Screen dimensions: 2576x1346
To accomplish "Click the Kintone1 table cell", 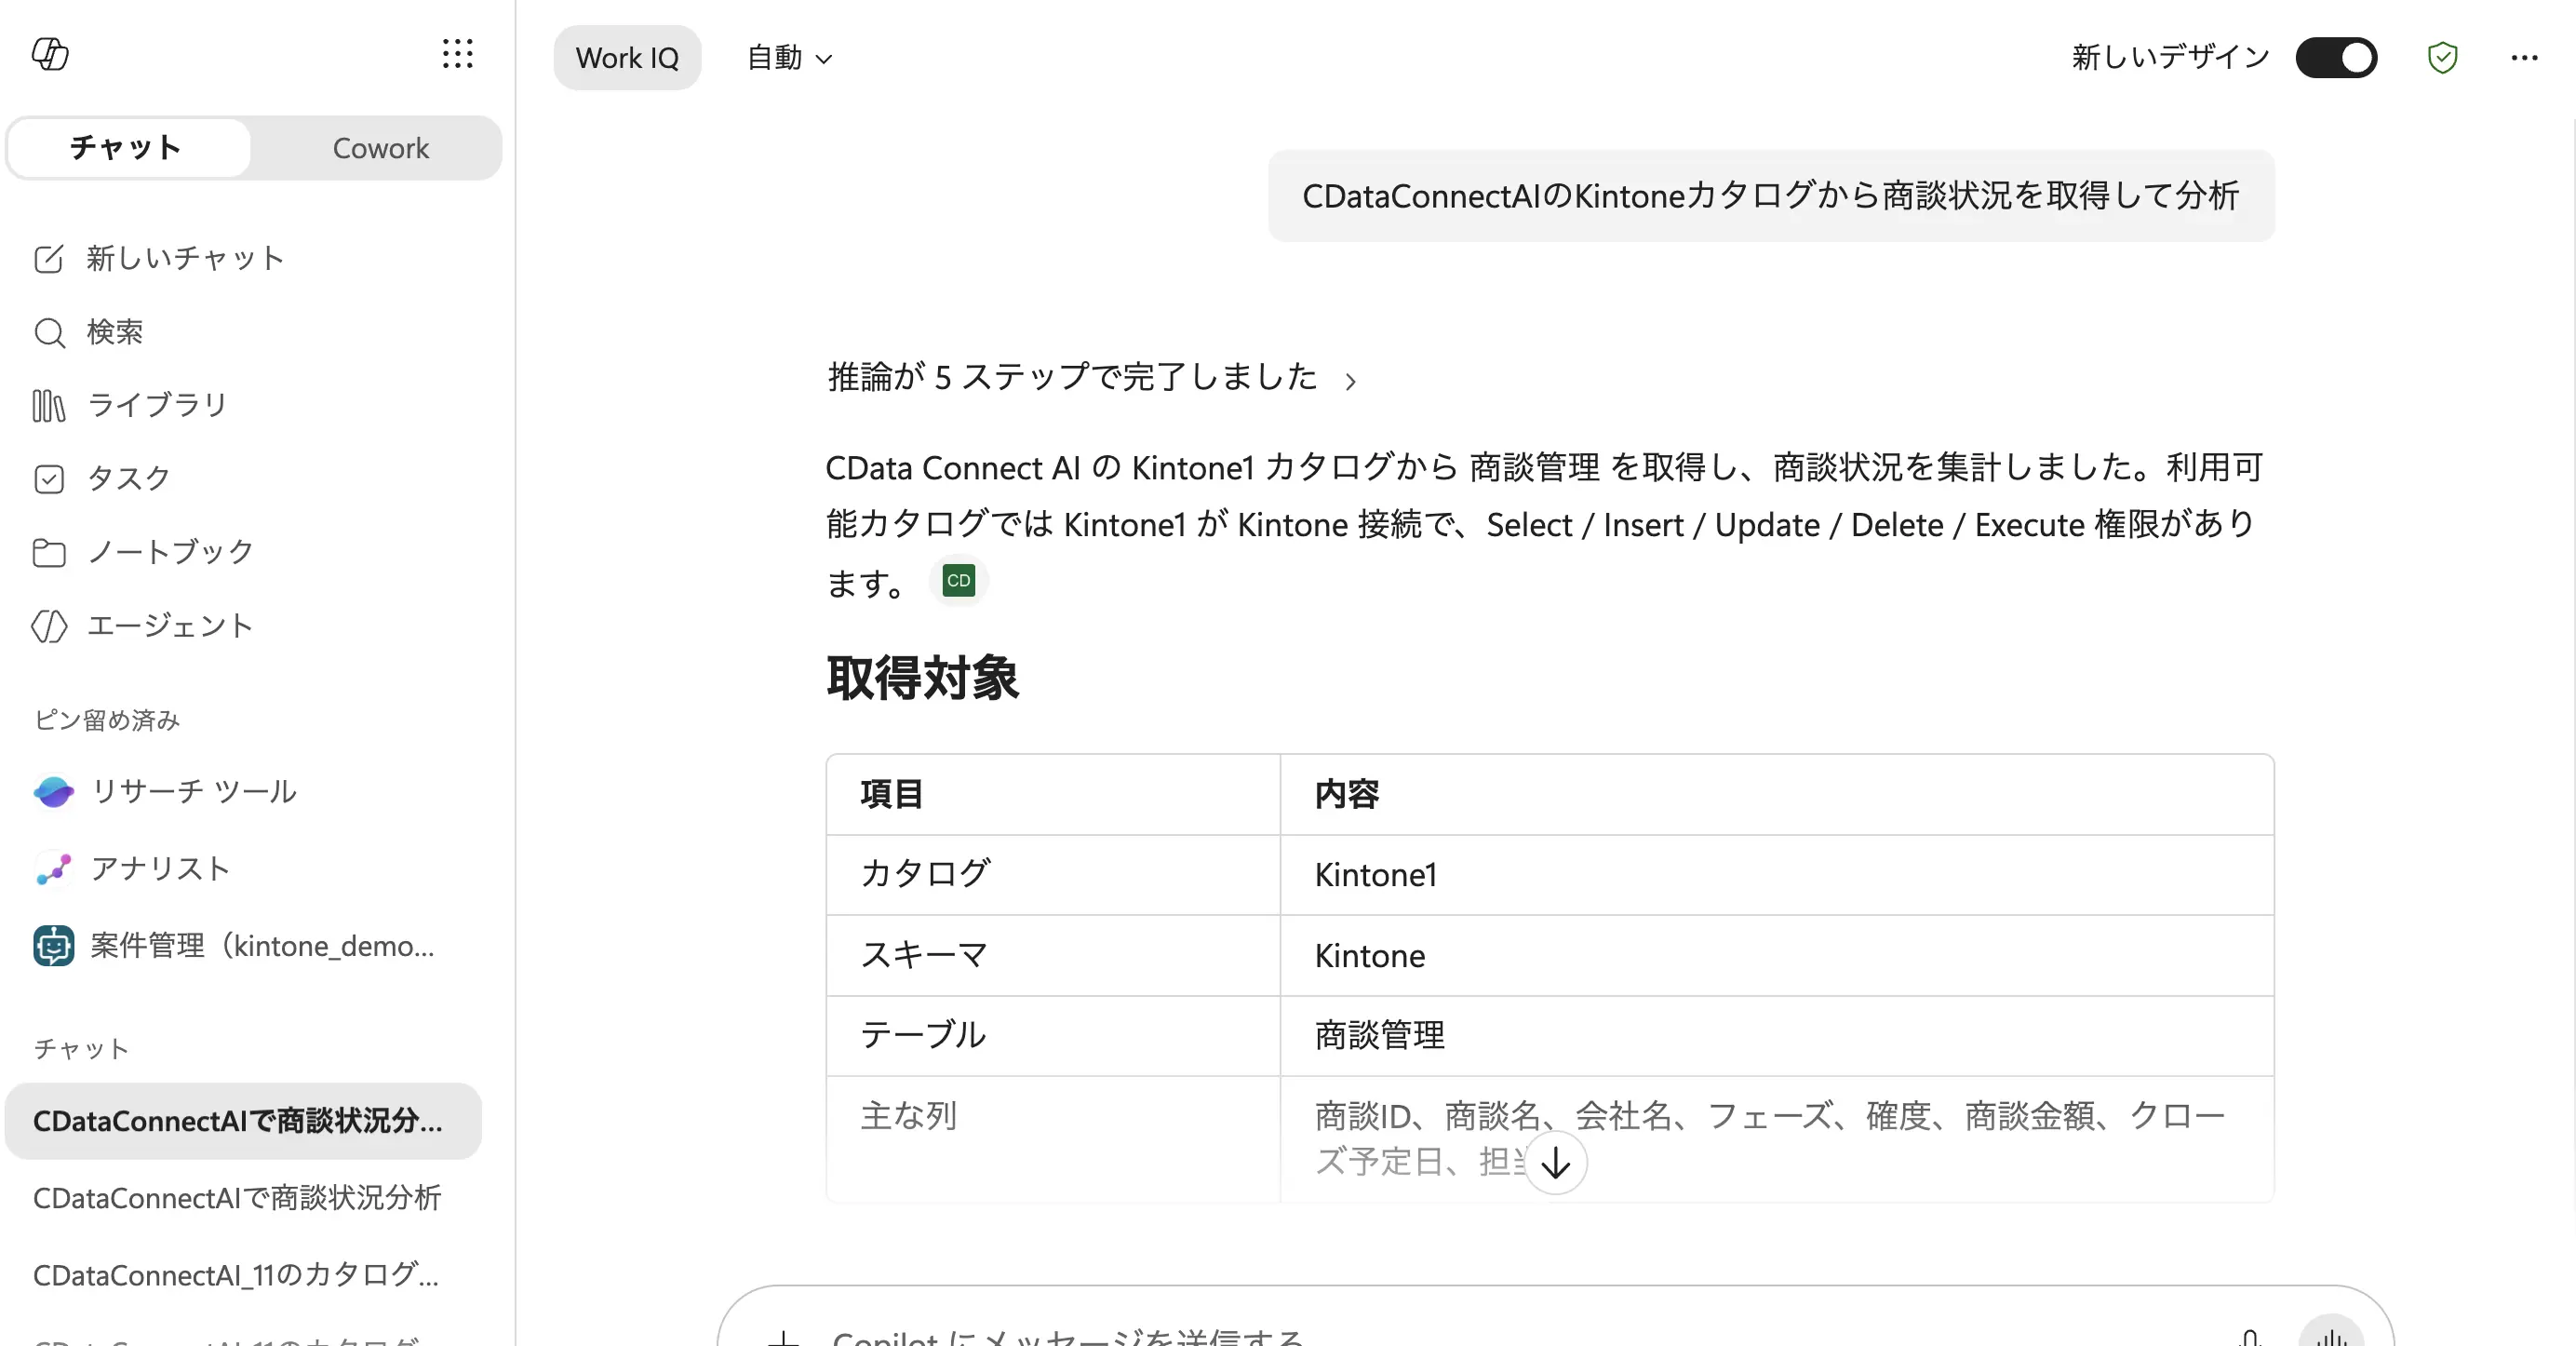I will pos(1776,875).
